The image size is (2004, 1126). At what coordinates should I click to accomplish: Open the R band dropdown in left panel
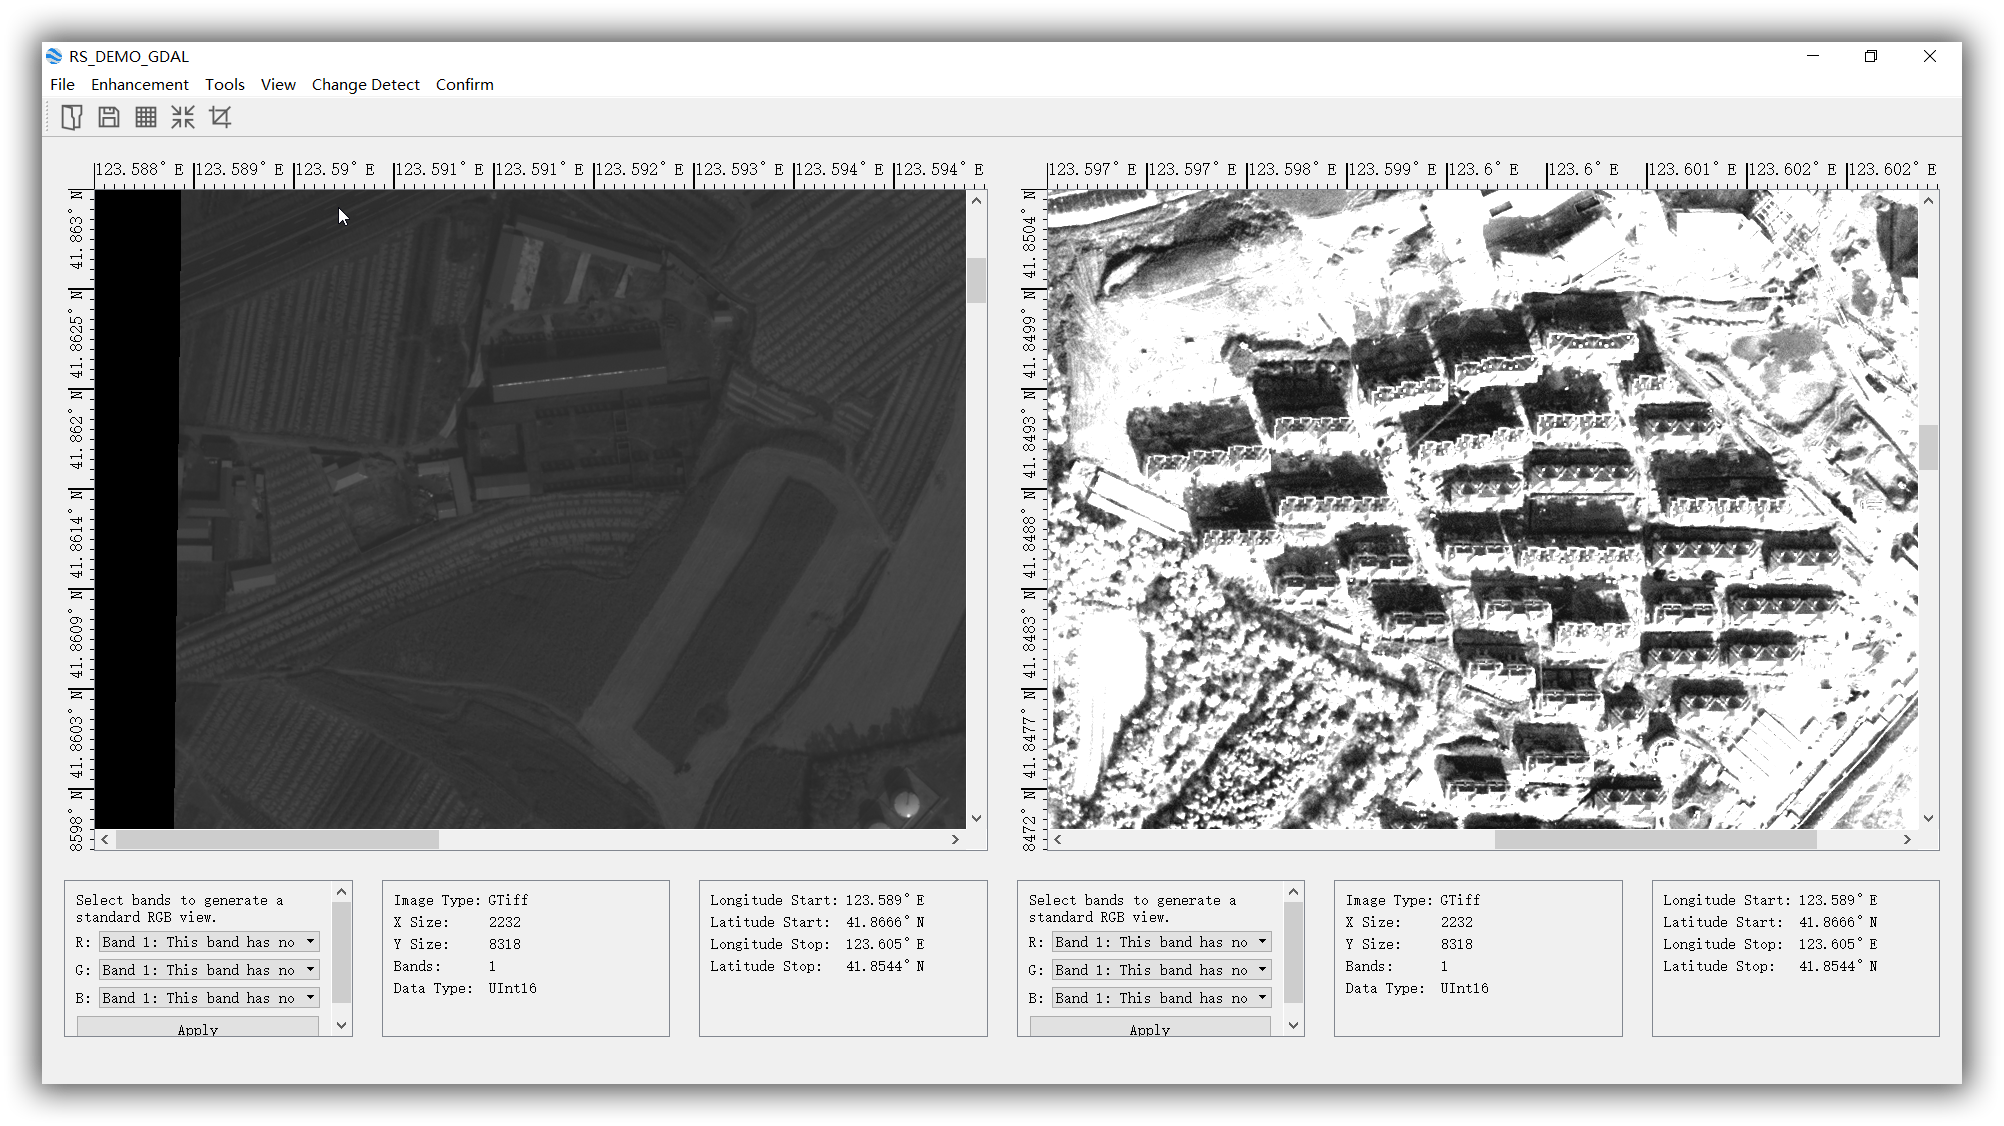click(x=208, y=941)
